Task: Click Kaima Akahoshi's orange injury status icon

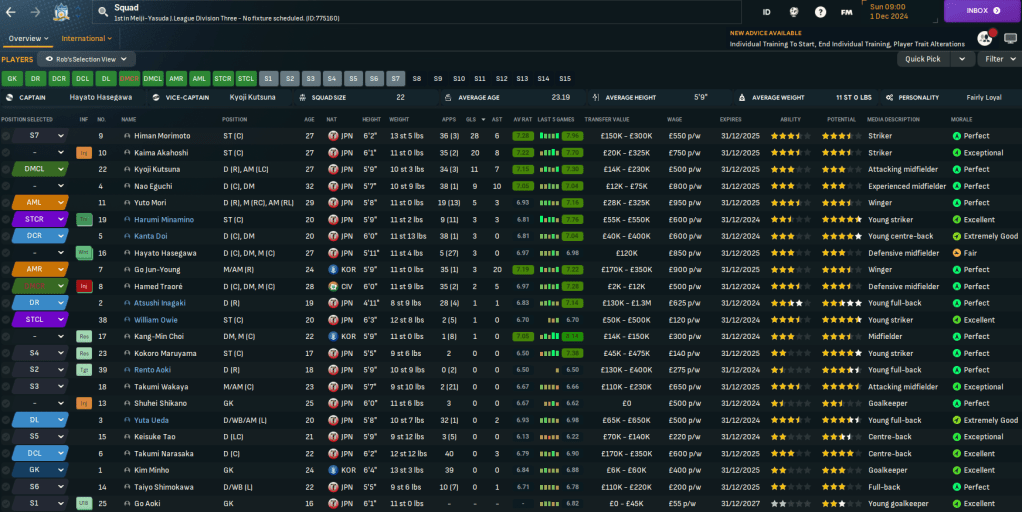Action: pos(84,153)
